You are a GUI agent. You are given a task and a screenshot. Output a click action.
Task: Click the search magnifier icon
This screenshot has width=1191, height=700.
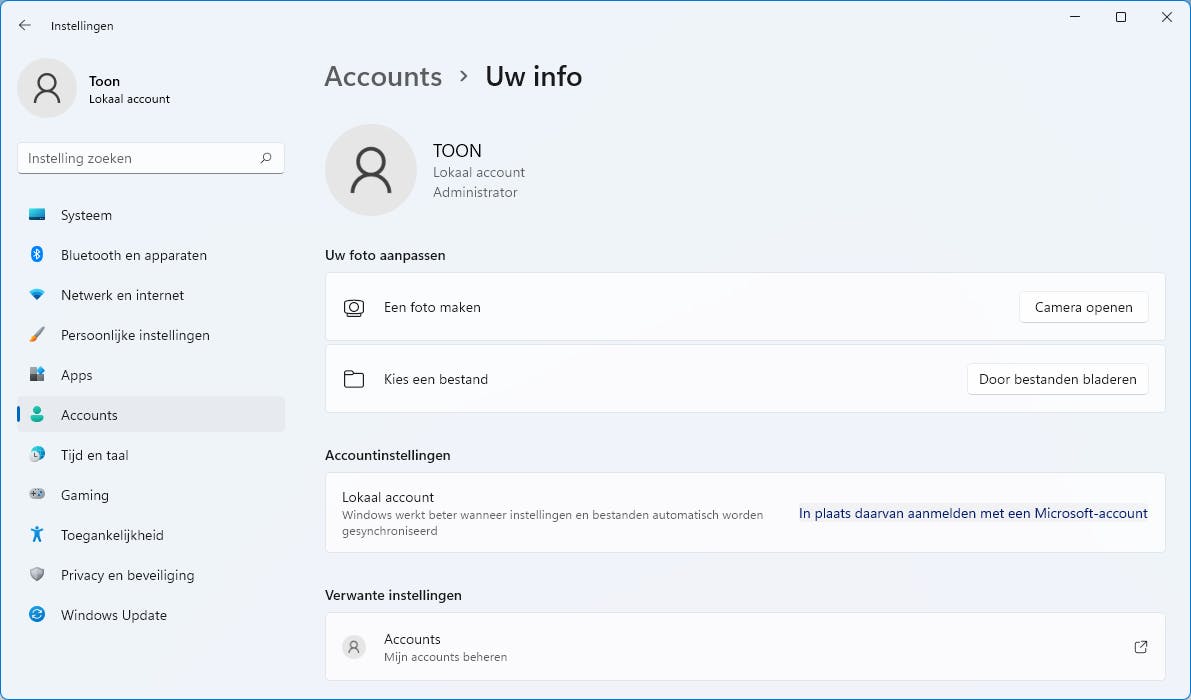coord(266,158)
